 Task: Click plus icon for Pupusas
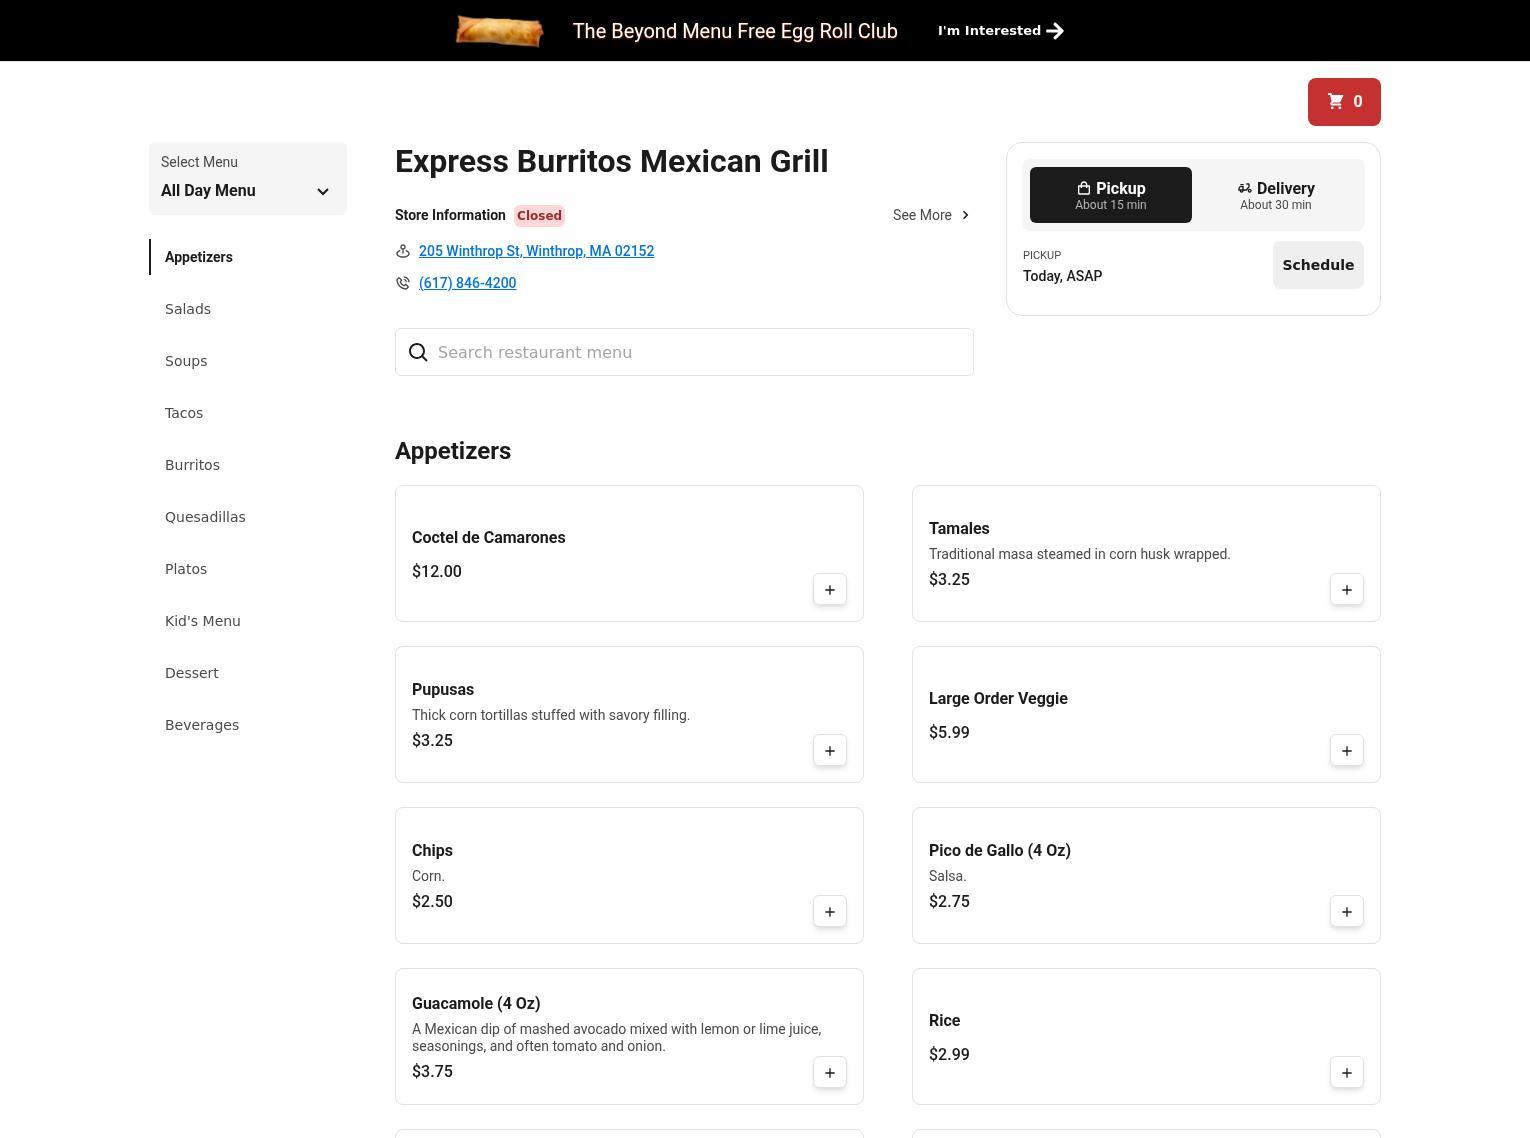(x=829, y=751)
